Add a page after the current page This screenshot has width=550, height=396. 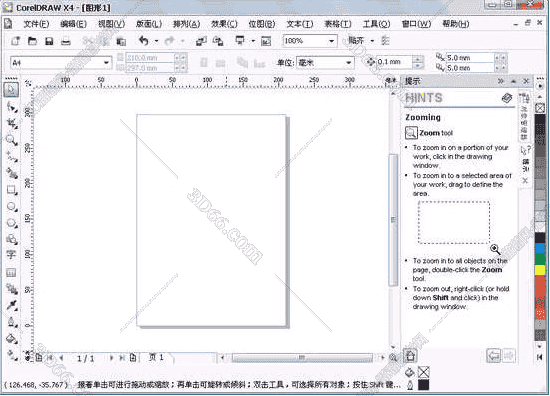coord(133,358)
